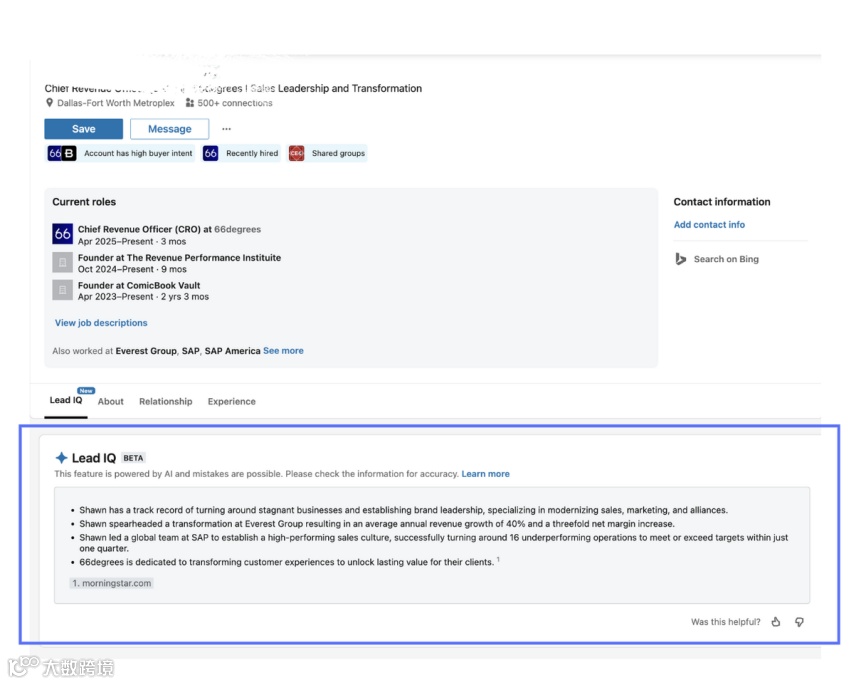Click Everest Group in Also worked at
This screenshot has width=866, height=684.
click(146, 351)
